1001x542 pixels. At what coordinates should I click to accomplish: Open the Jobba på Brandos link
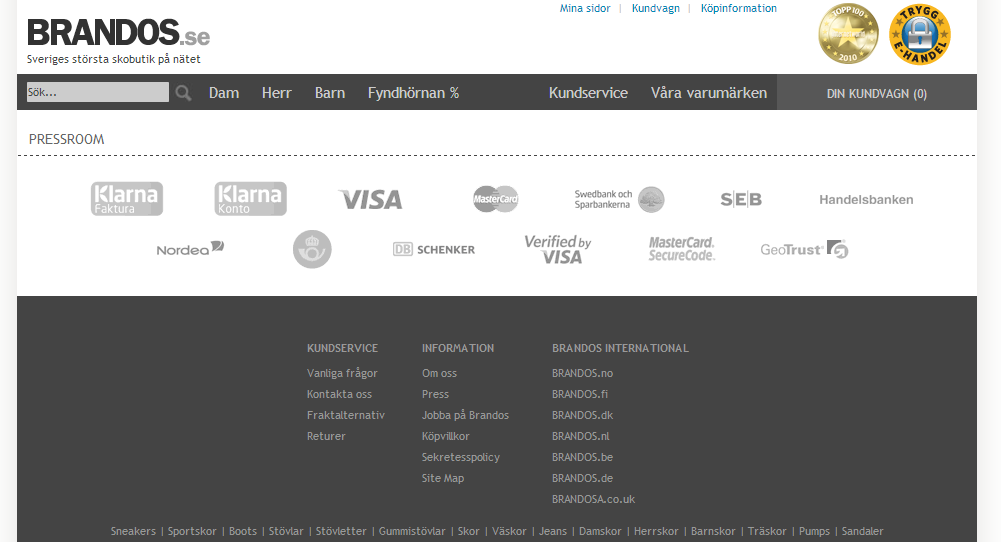click(465, 416)
